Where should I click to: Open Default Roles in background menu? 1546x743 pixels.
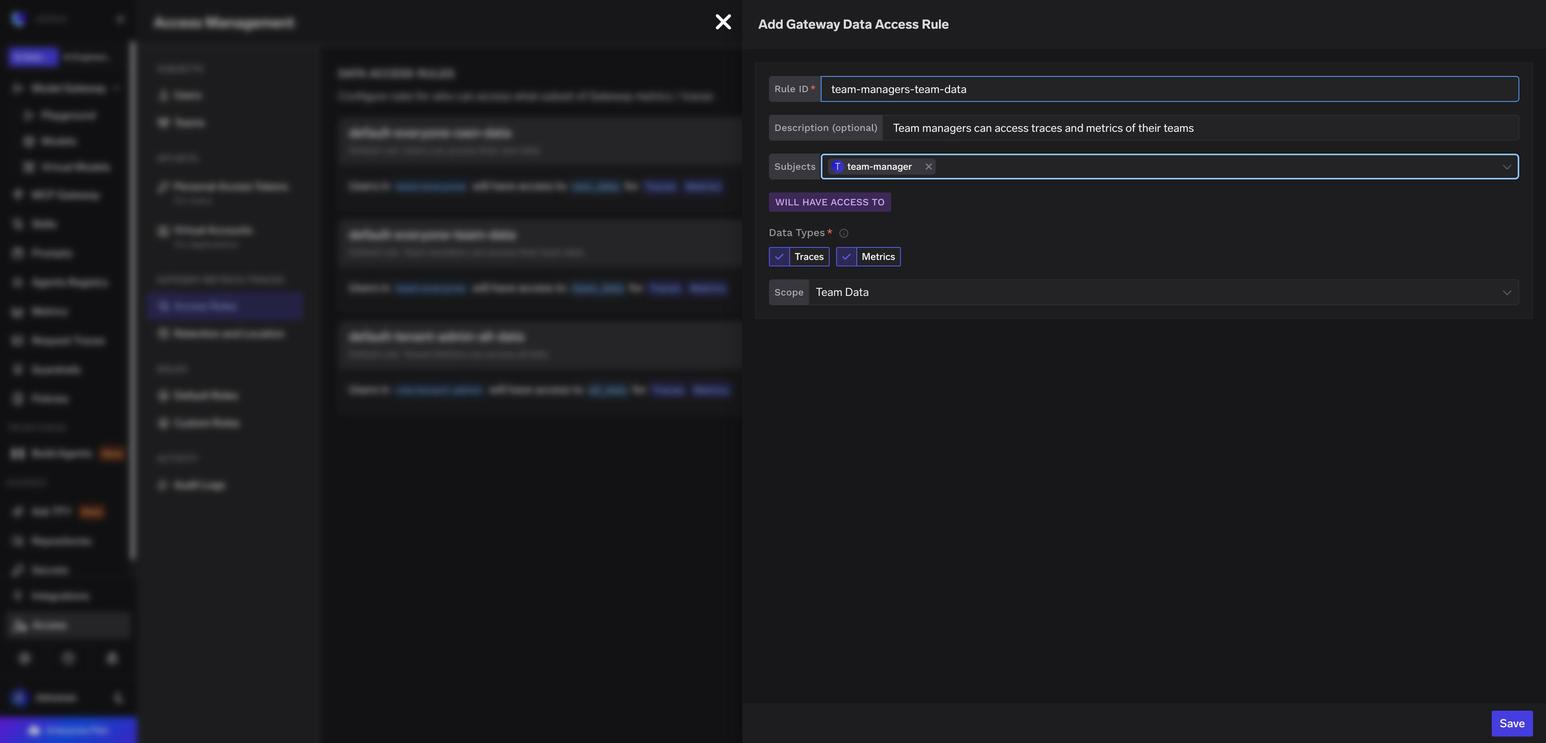click(x=205, y=396)
